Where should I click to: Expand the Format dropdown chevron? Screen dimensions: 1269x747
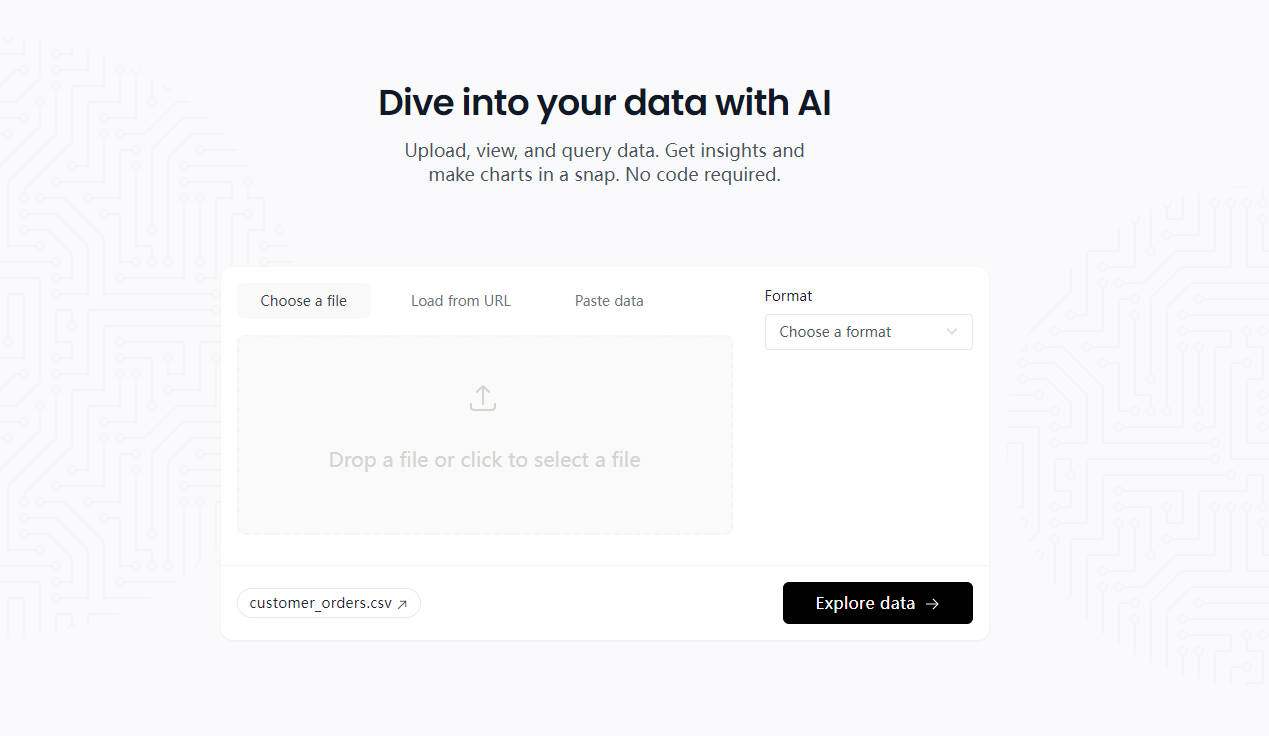[x=951, y=332]
